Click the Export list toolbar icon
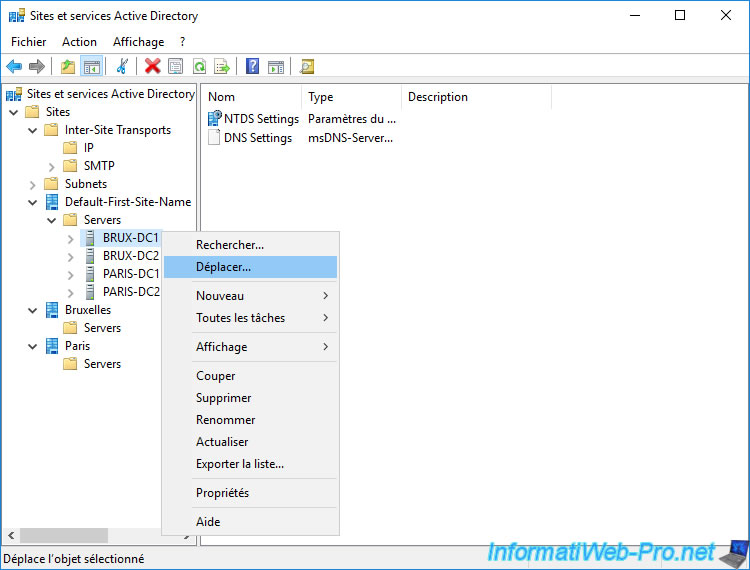This screenshot has width=750, height=570. tap(222, 67)
